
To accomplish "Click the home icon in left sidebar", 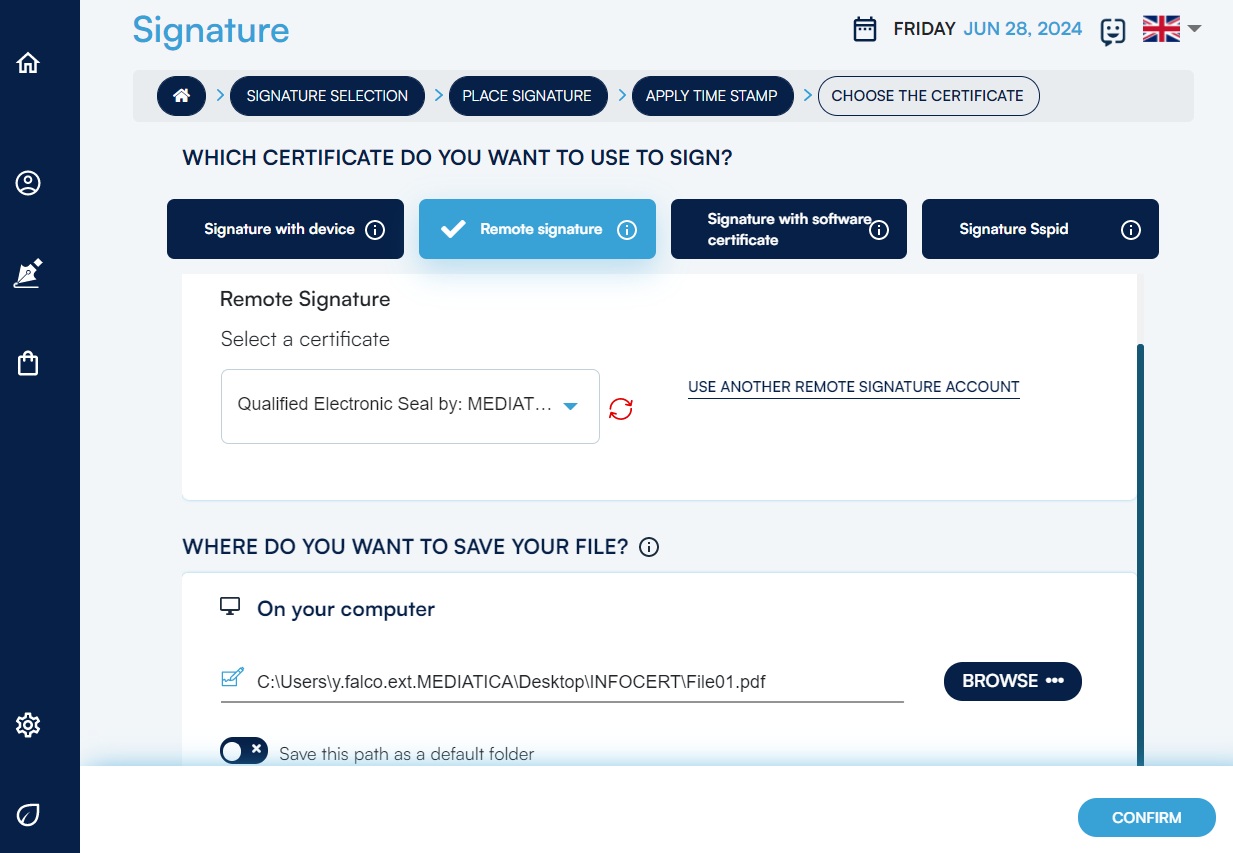I will click(x=28, y=63).
